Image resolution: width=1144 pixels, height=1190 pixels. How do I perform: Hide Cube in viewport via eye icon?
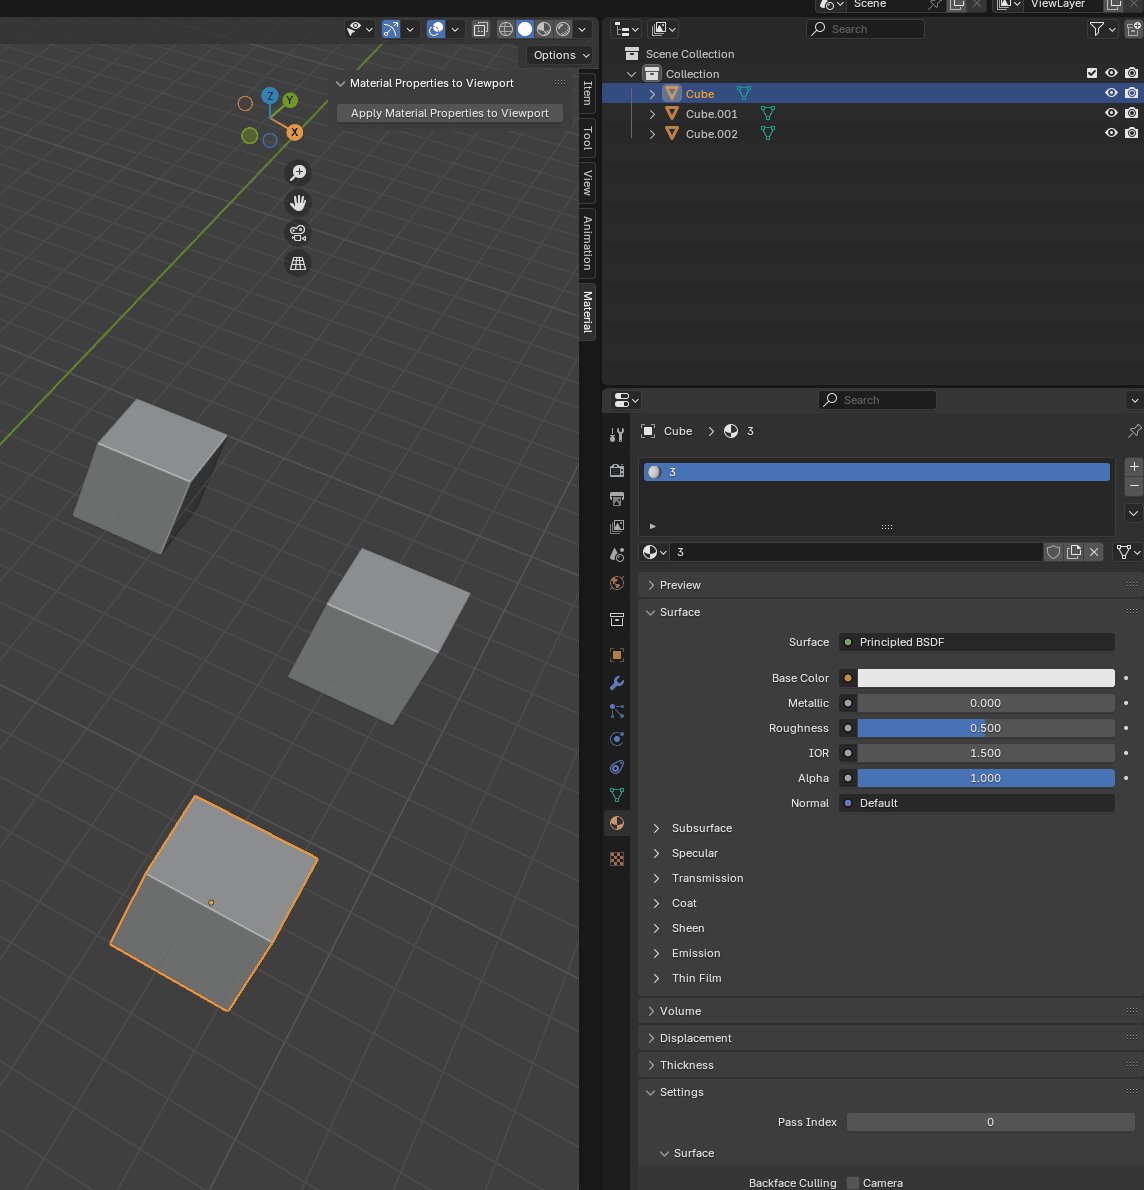click(x=1111, y=93)
